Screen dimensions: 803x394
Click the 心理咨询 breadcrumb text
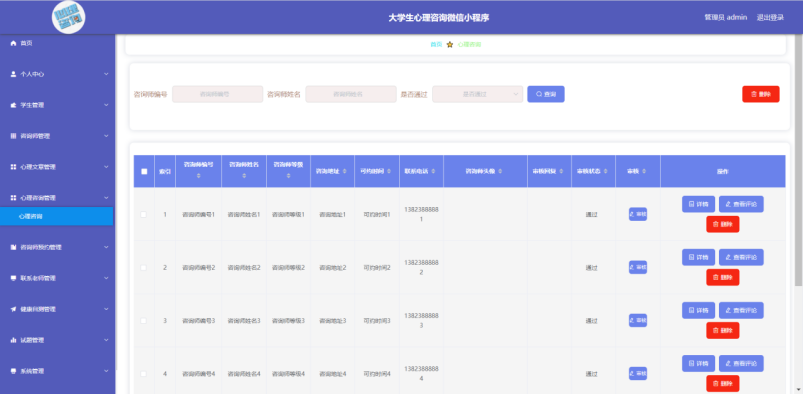469,45
